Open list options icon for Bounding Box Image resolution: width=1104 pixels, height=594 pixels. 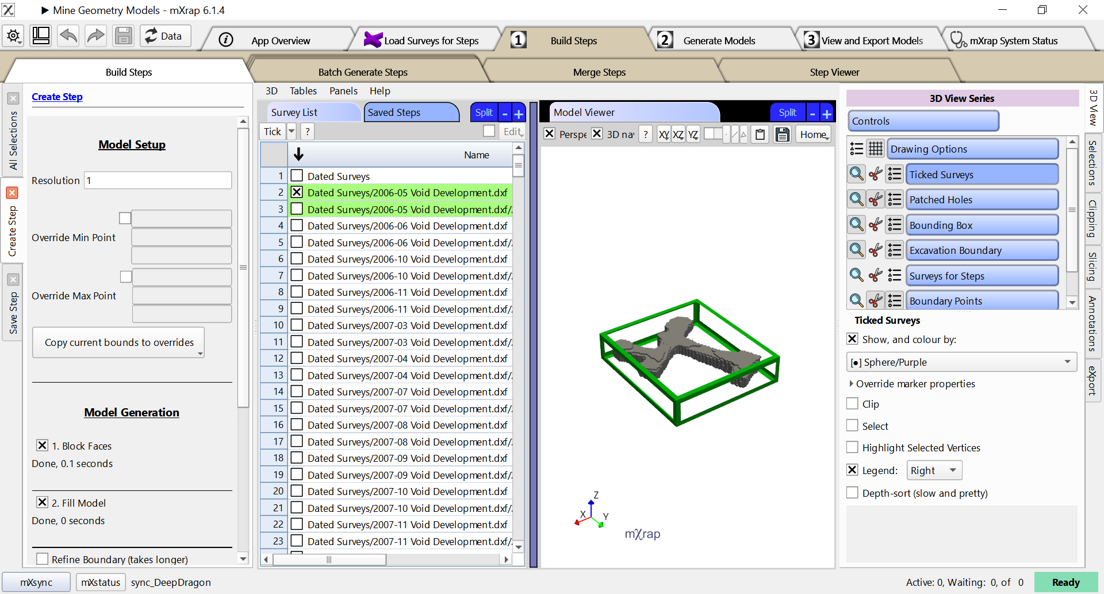click(894, 225)
